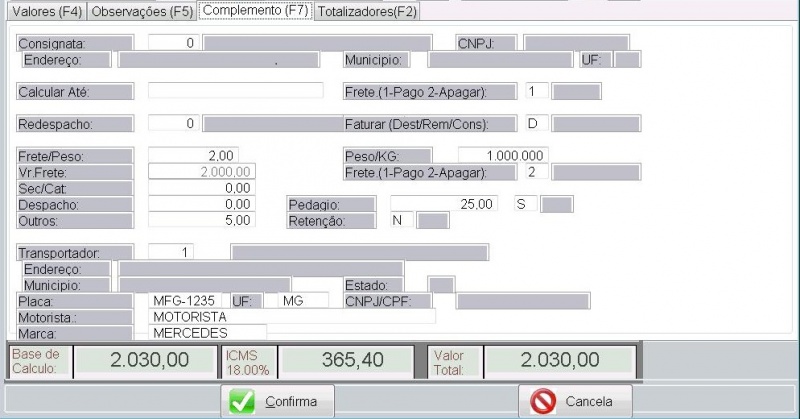Screen dimensions: 800x419
Task: Click the Motorista name field
Action: point(291,316)
